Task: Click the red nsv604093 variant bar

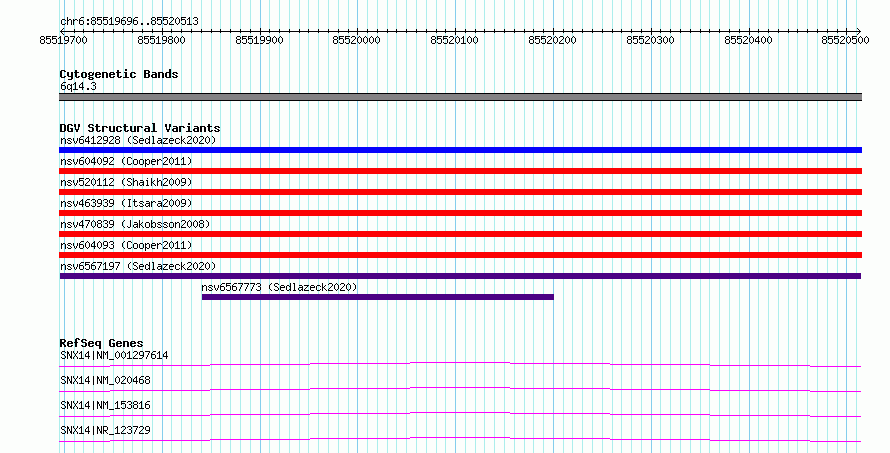Action: click(x=460, y=255)
